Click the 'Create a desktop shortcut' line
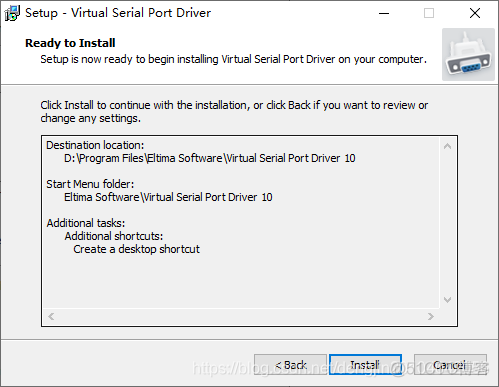This screenshot has height=387, width=499. [136, 249]
